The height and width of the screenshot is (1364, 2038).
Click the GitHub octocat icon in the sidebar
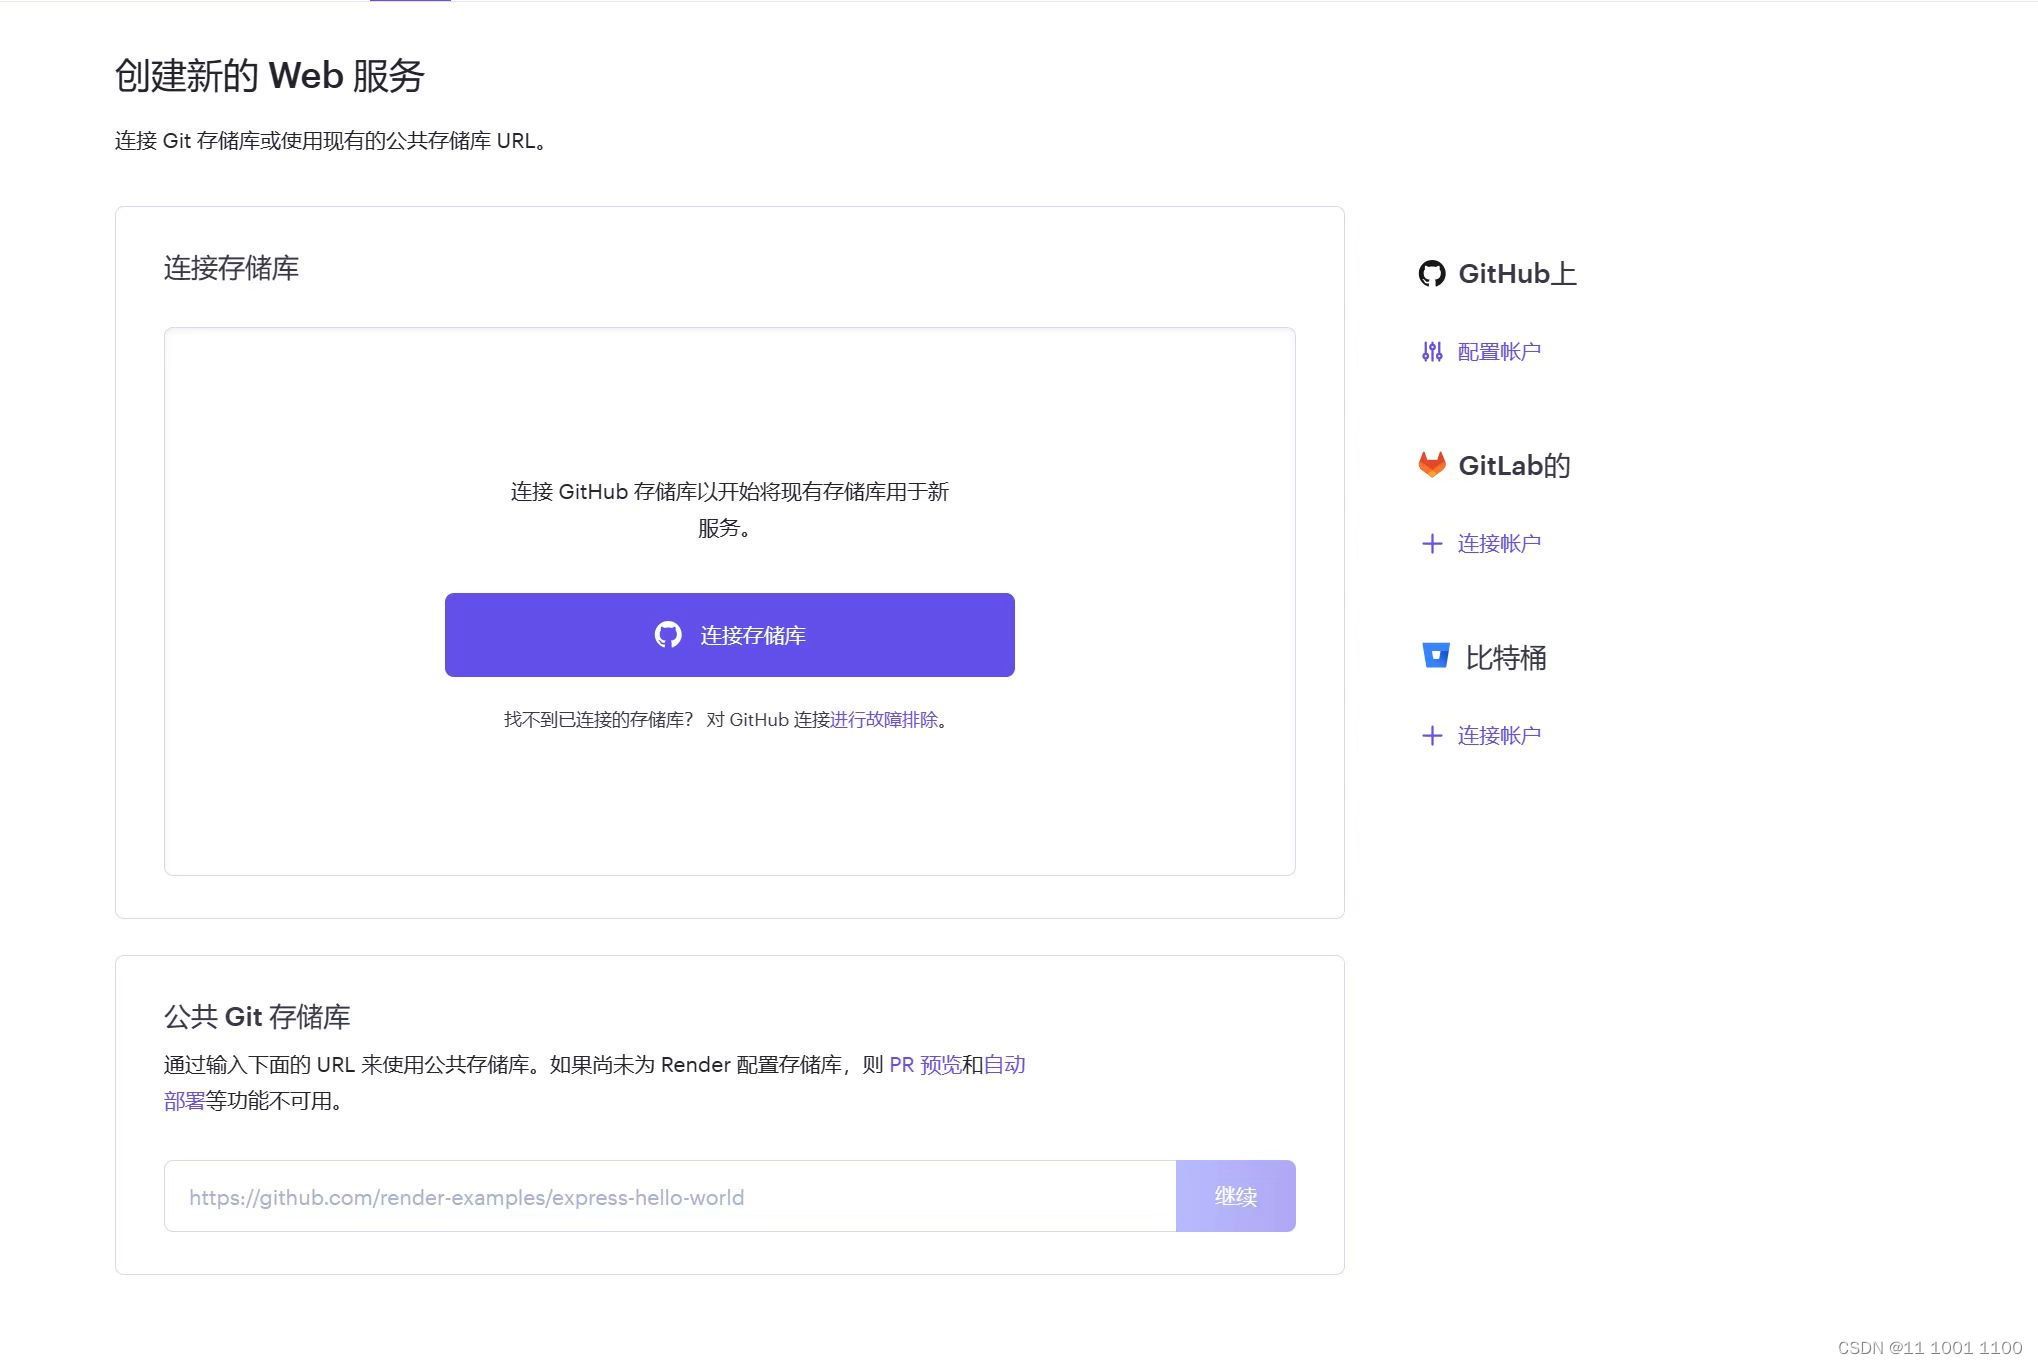[x=1432, y=273]
